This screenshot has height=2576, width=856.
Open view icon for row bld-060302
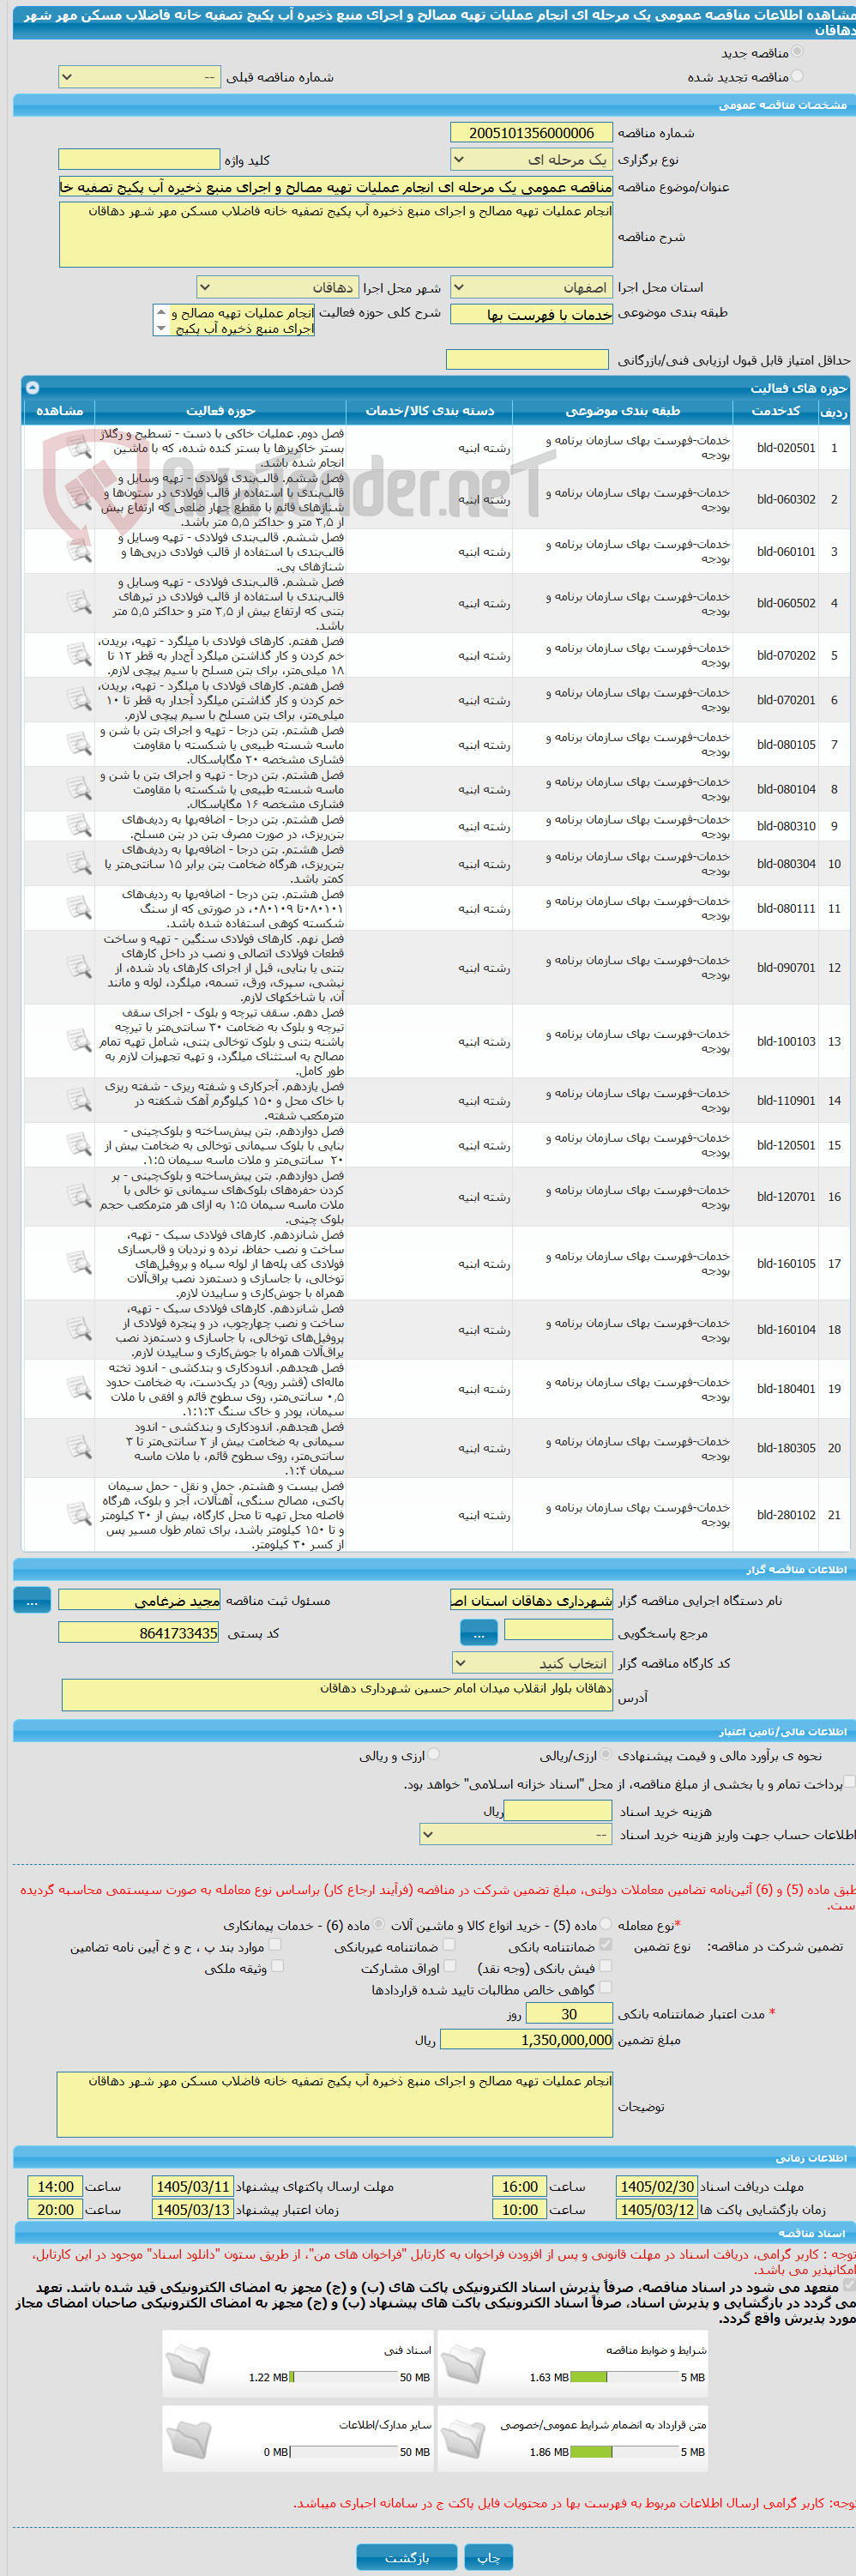coord(78,499)
